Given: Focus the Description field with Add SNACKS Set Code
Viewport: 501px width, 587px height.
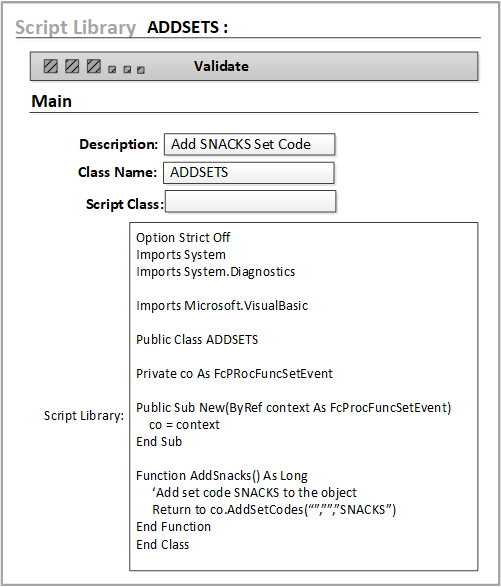Looking at the screenshot, I should point(249,145).
